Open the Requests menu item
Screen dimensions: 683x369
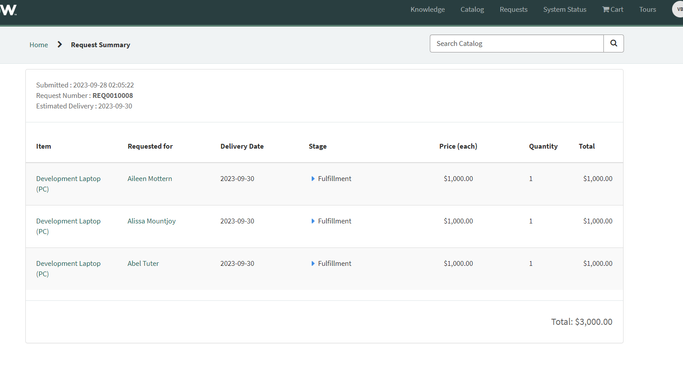click(513, 10)
